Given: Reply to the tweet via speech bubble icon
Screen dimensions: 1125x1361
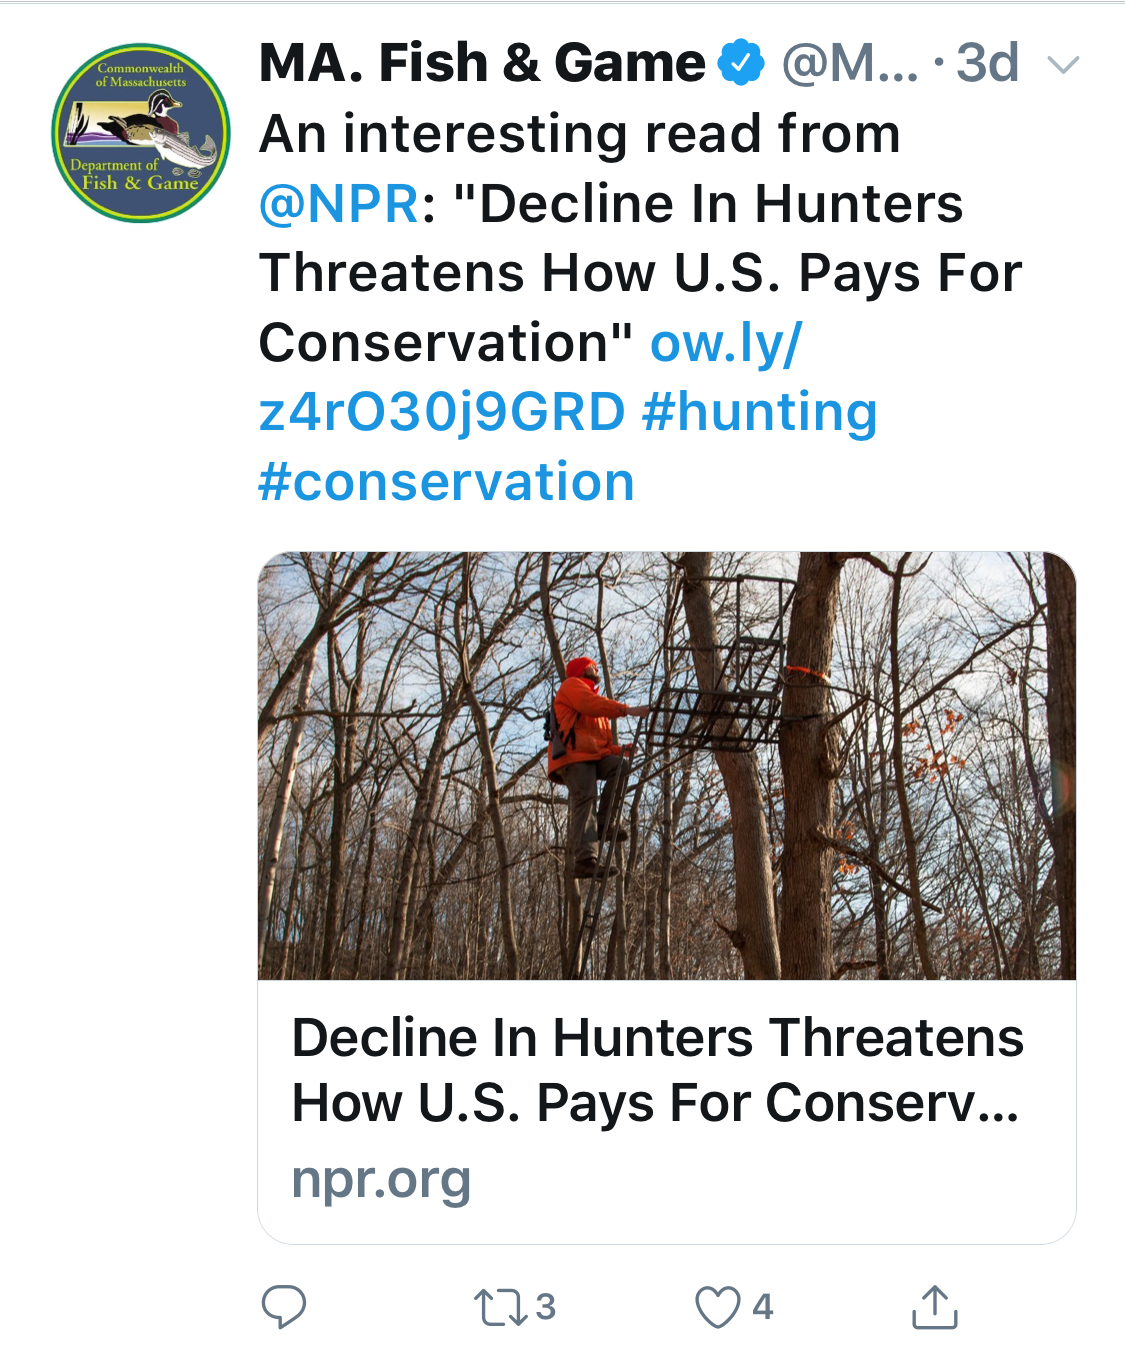Looking at the screenshot, I should tap(283, 1306).
